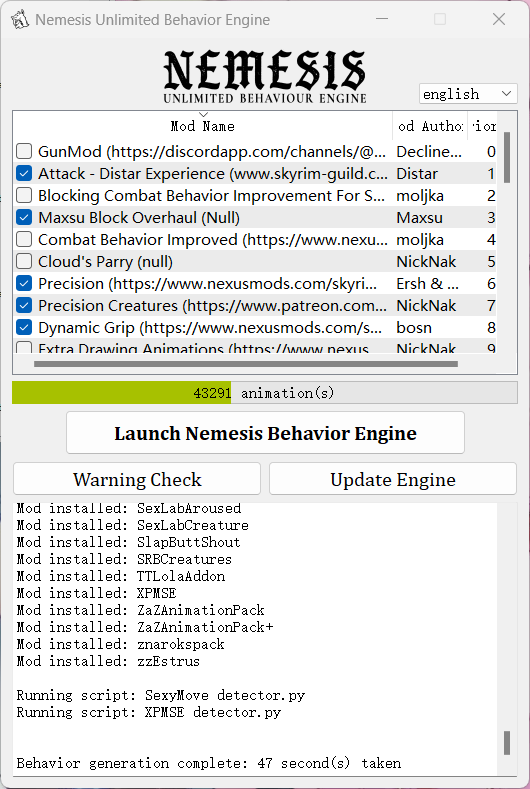
Task: Toggle Precision Creatures checkbox off
Action: pyautogui.click(x=24, y=305)
